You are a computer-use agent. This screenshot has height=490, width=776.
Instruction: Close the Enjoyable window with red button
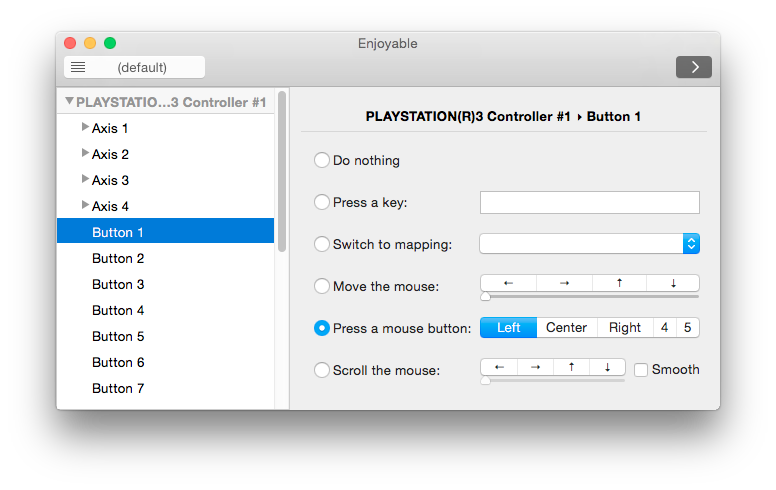pyautogui.click(x=70, y=43)
